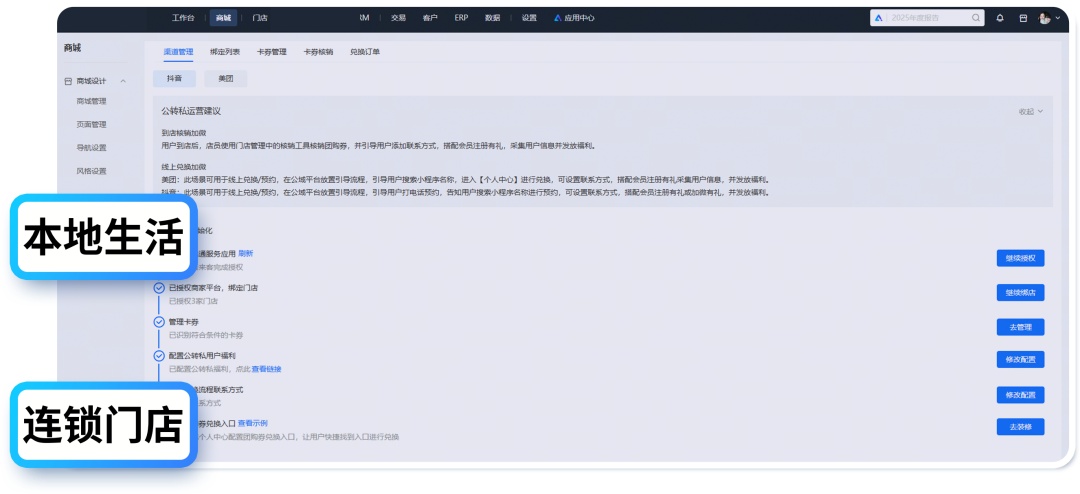Viewport: 1080px width, 494px height.
Task: Click the 去装修 button
Action: (x=1020, y=427)
